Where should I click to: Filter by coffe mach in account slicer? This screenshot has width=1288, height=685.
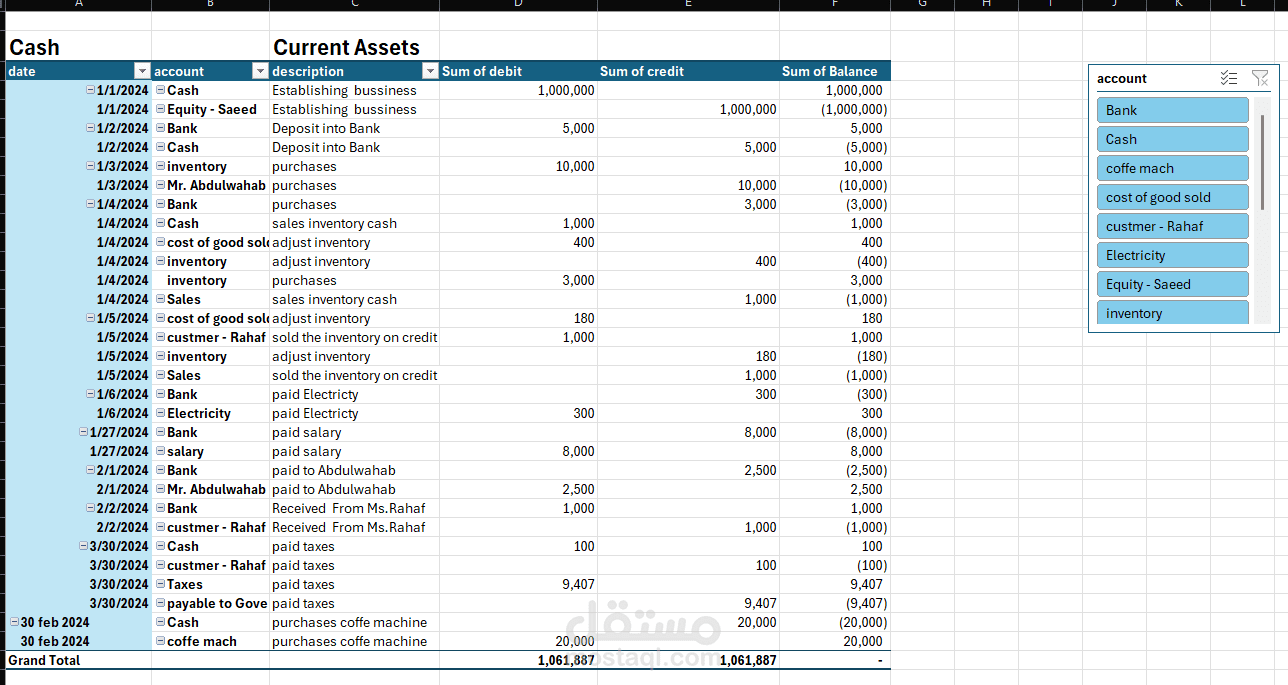coord(1172,168)
